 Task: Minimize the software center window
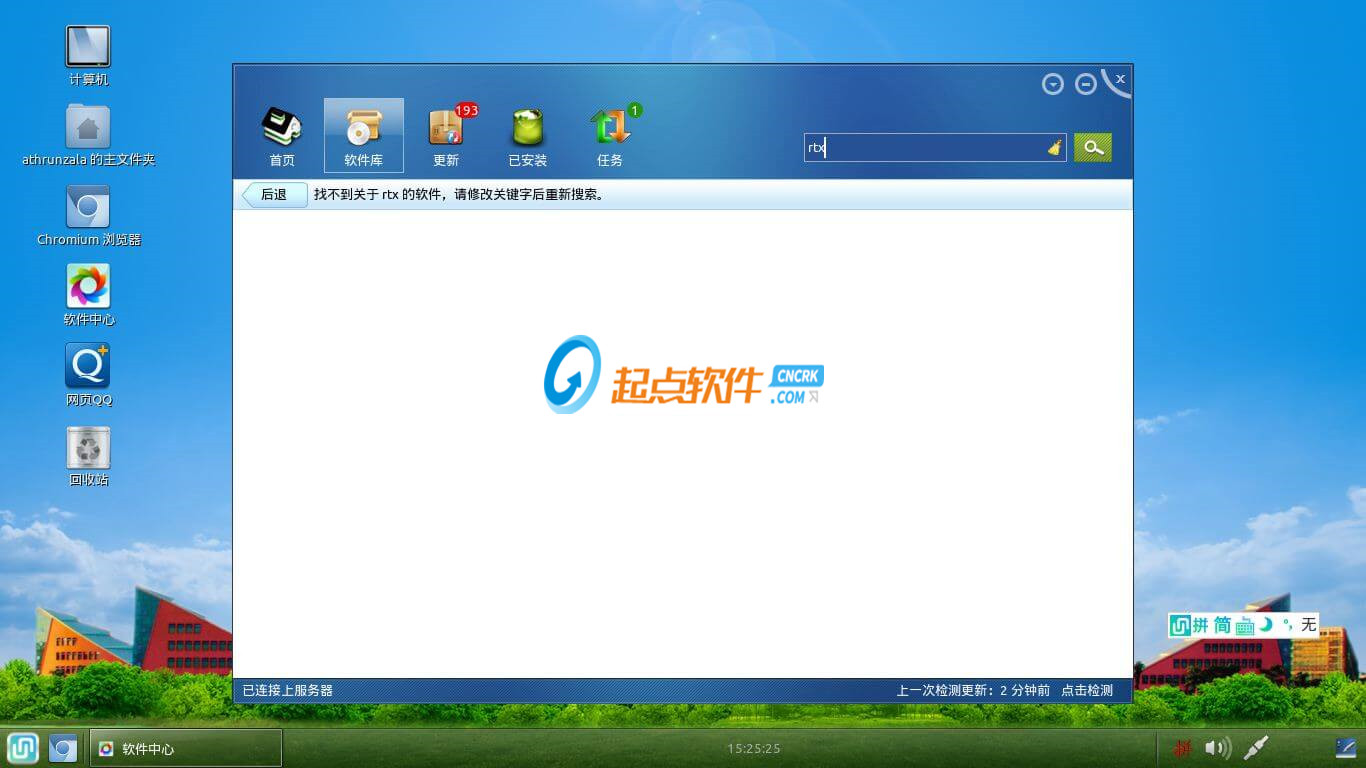[1086, 85]
